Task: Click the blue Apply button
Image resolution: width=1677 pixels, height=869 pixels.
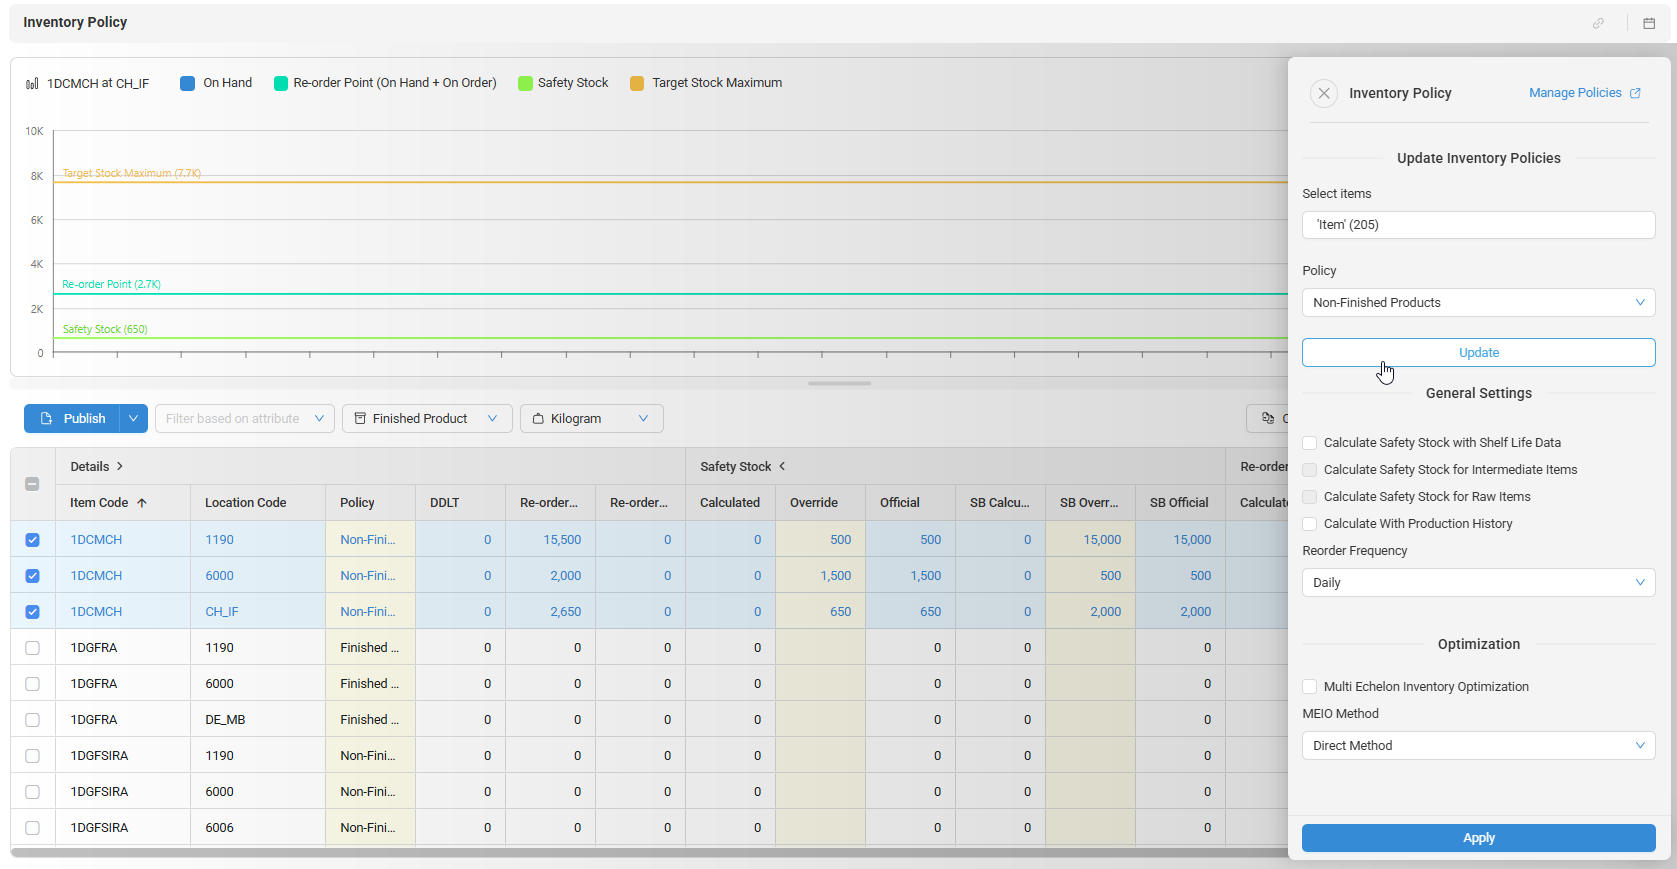Action: pos(1479,838)
